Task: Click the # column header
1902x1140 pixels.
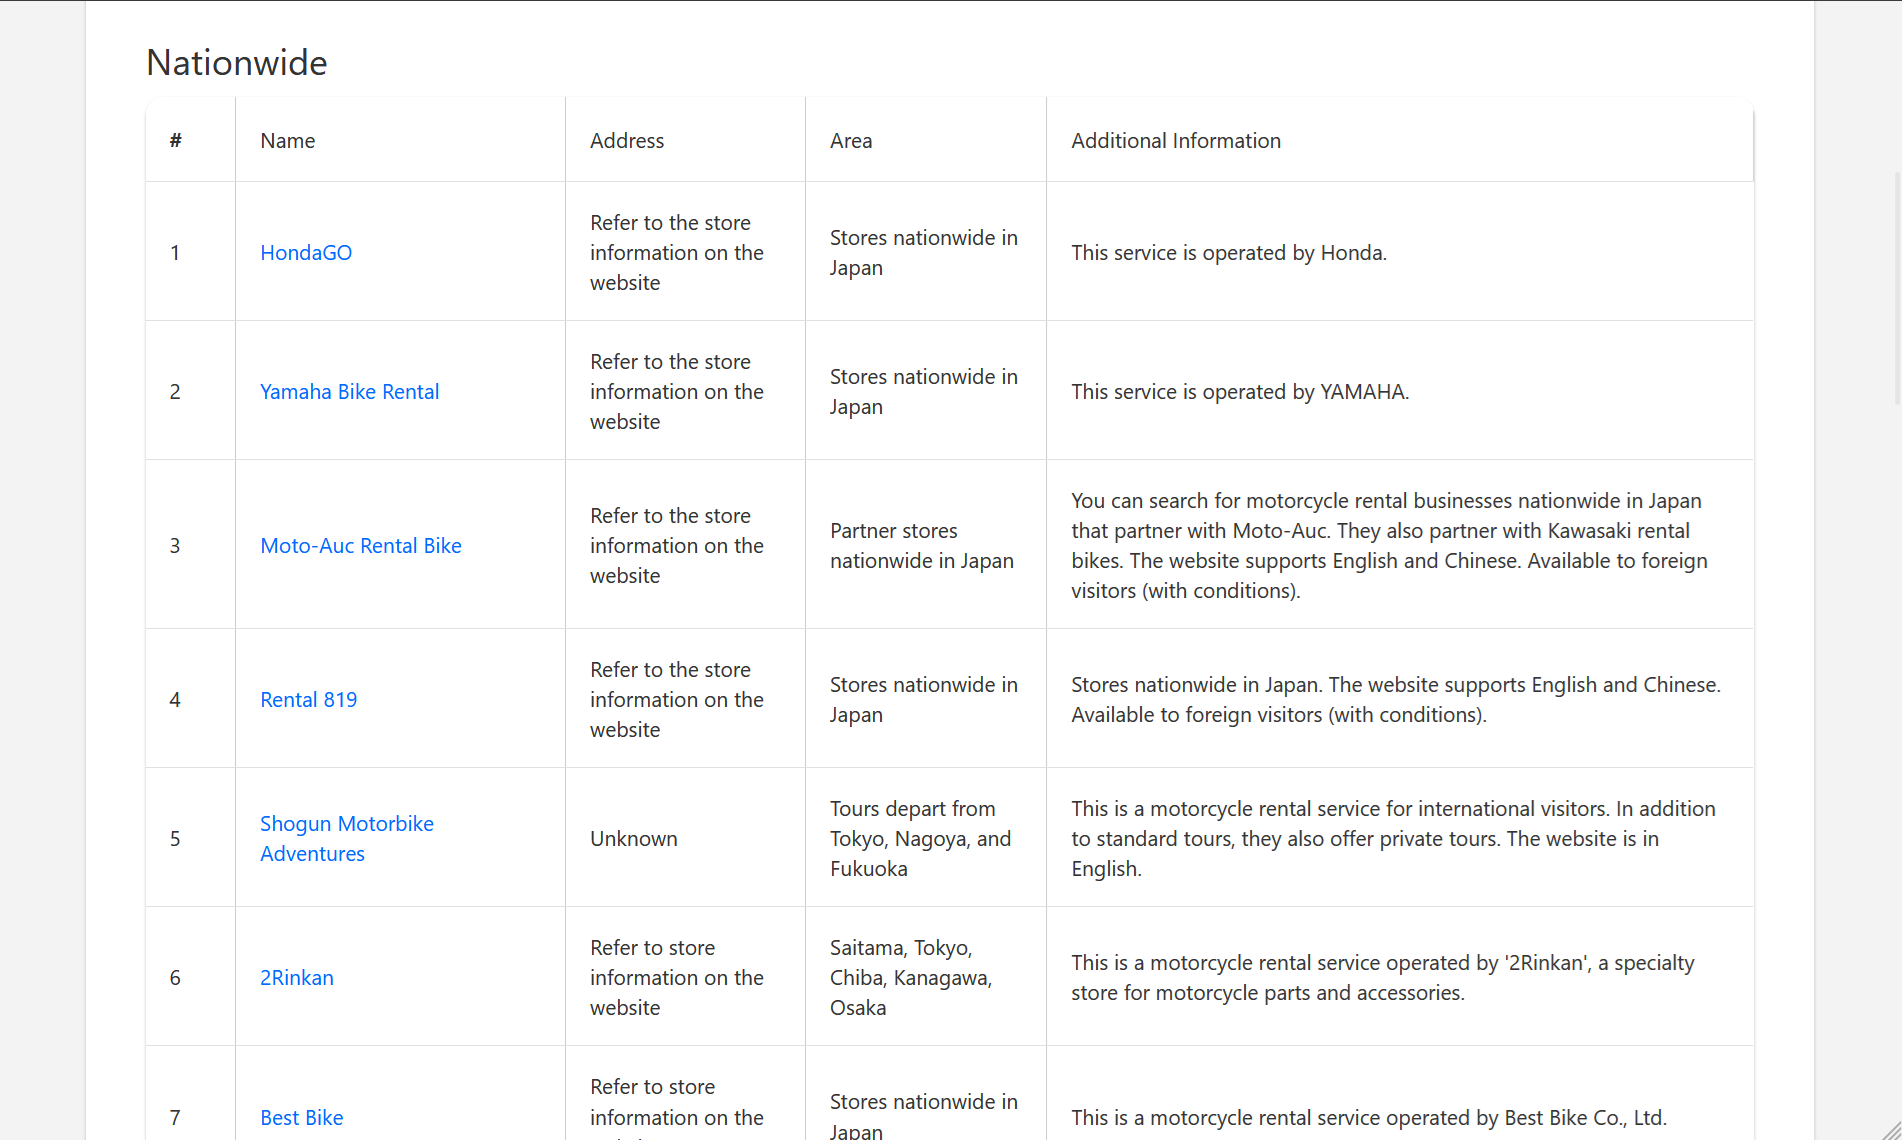Action: (190, 140)
